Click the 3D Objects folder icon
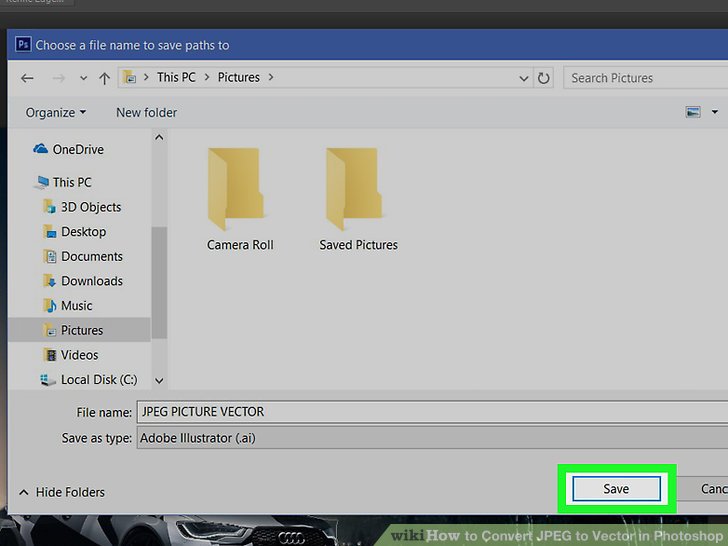Image resolution: width=728 pixels, height=546 pixels. (50, 207)
